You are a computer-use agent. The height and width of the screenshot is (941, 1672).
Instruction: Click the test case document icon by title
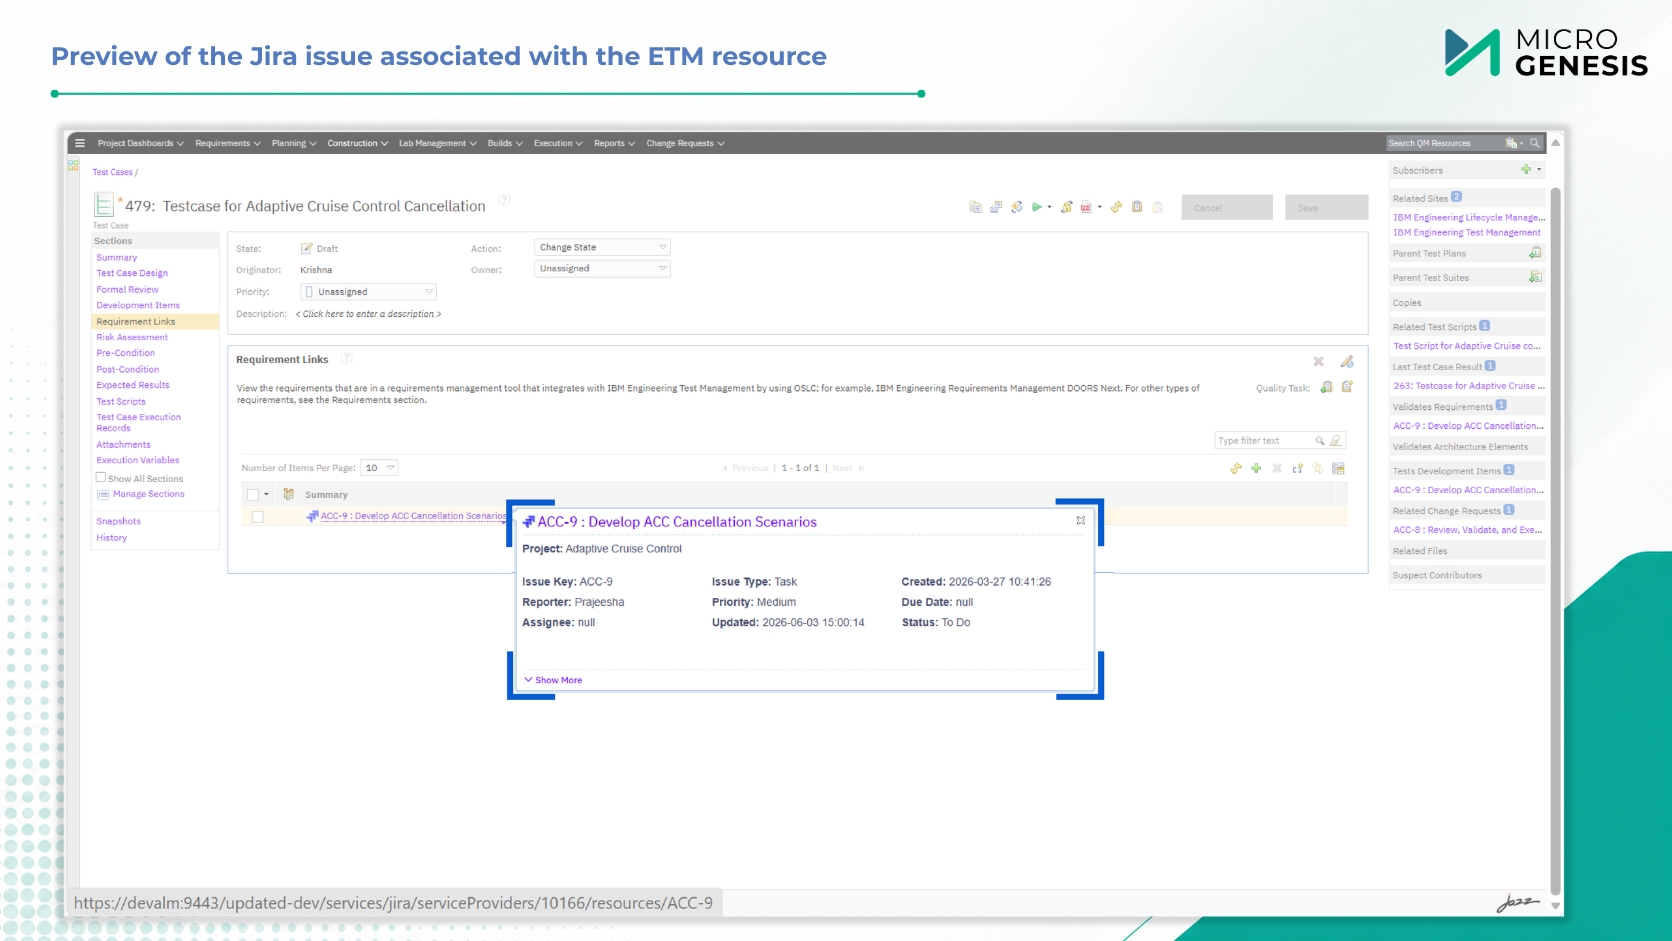[103, 206]
